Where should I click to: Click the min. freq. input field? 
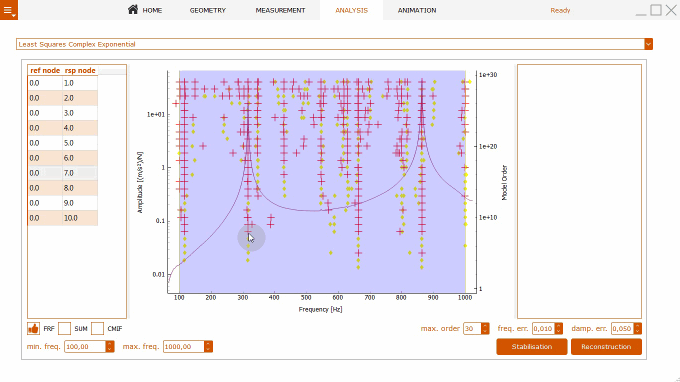[x=85, y=346]
